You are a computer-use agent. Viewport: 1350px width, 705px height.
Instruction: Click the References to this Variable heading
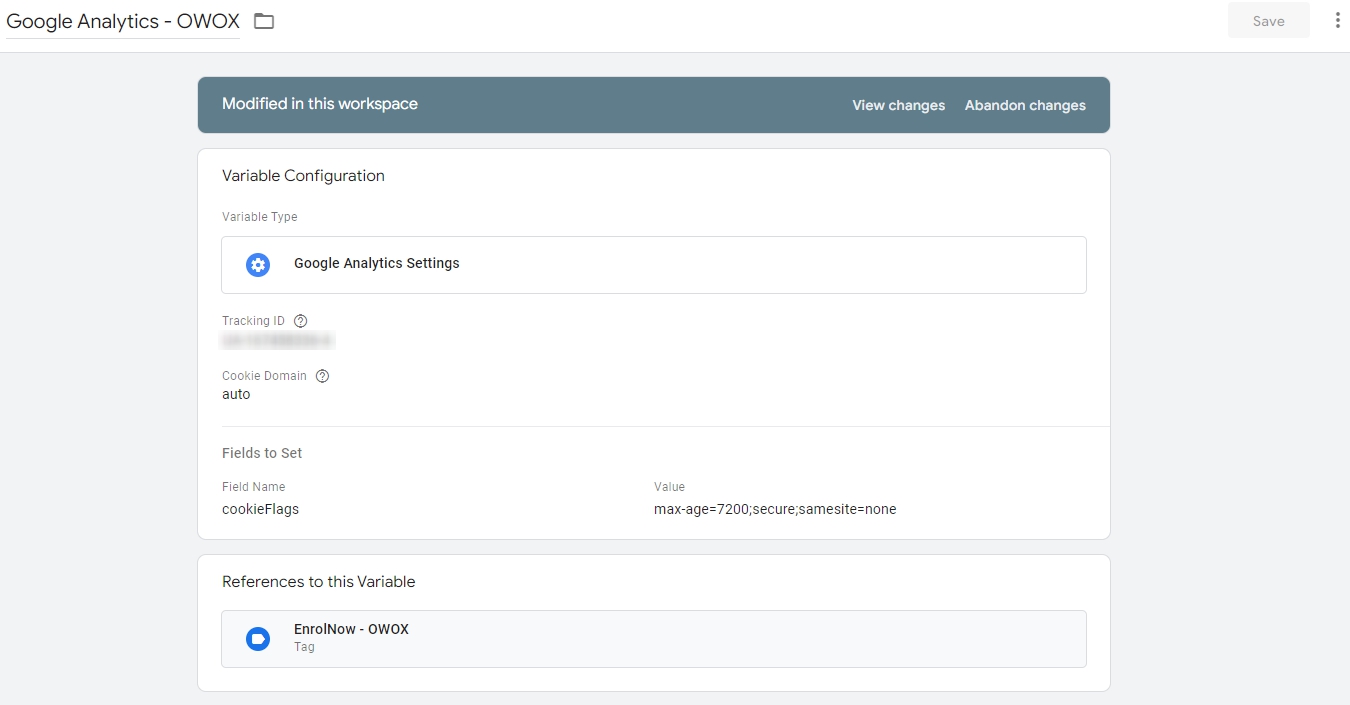[318, 582]
